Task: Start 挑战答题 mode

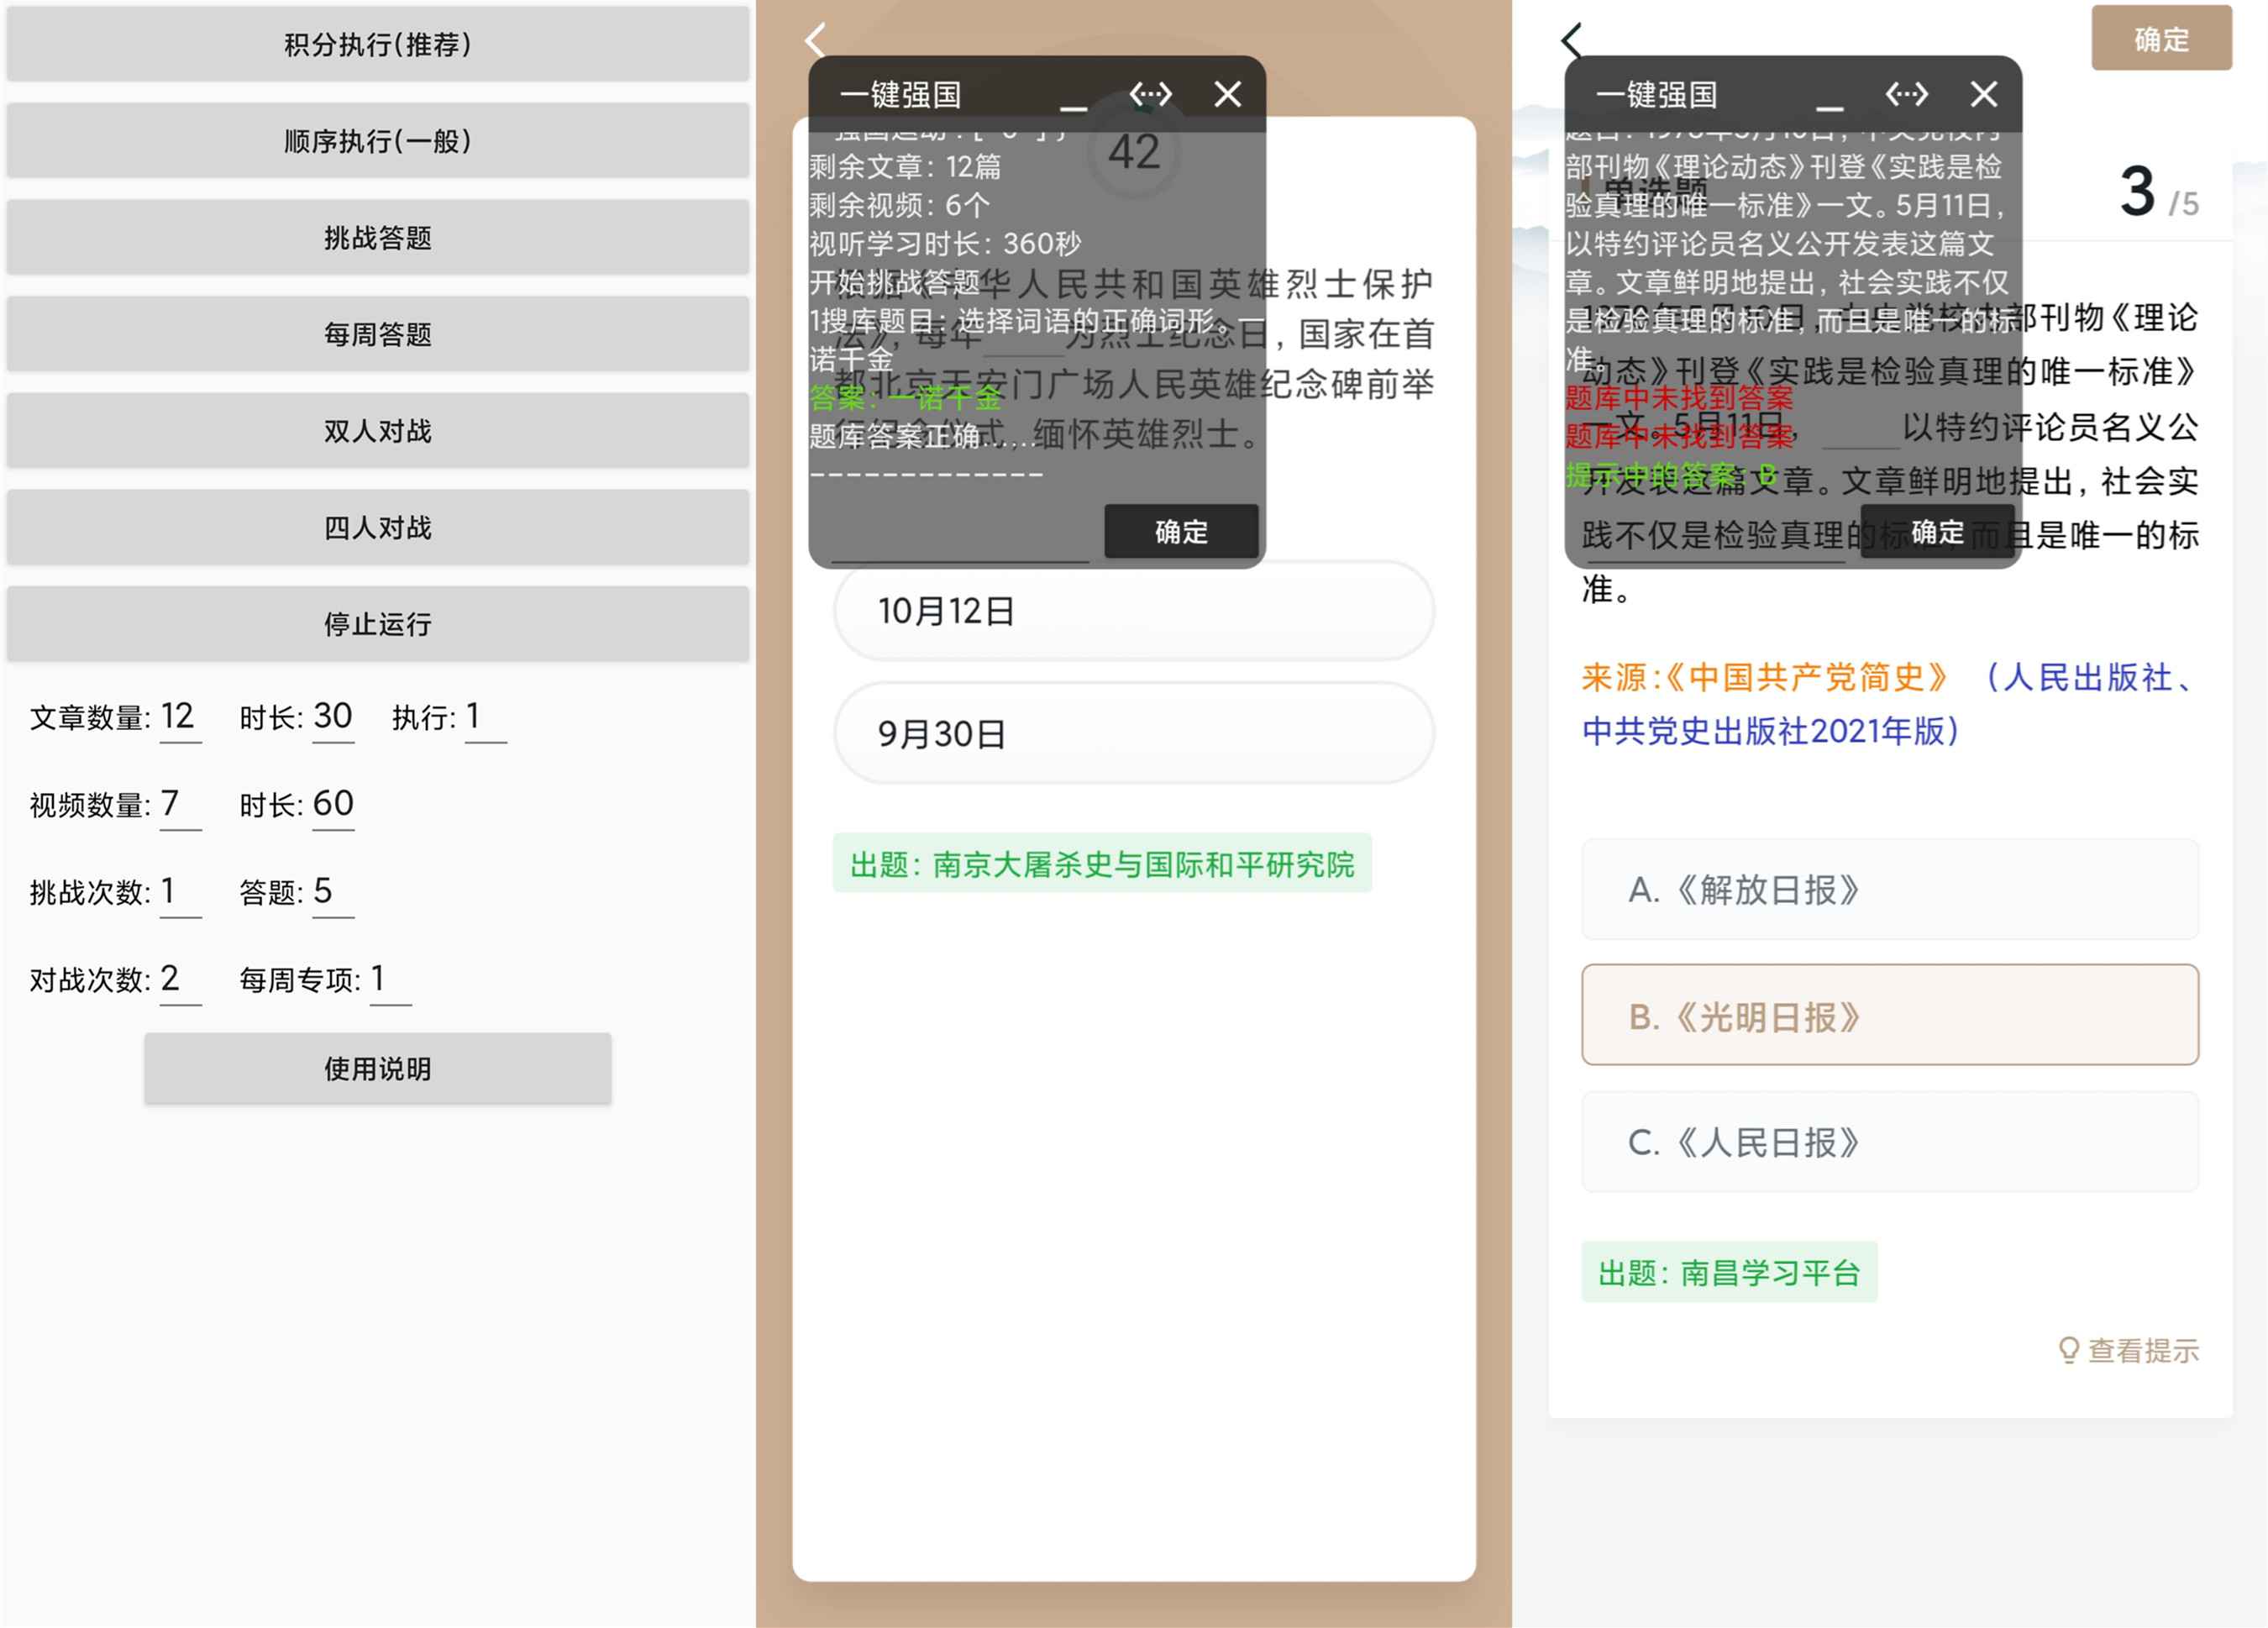Action: [x=377, y=238]
